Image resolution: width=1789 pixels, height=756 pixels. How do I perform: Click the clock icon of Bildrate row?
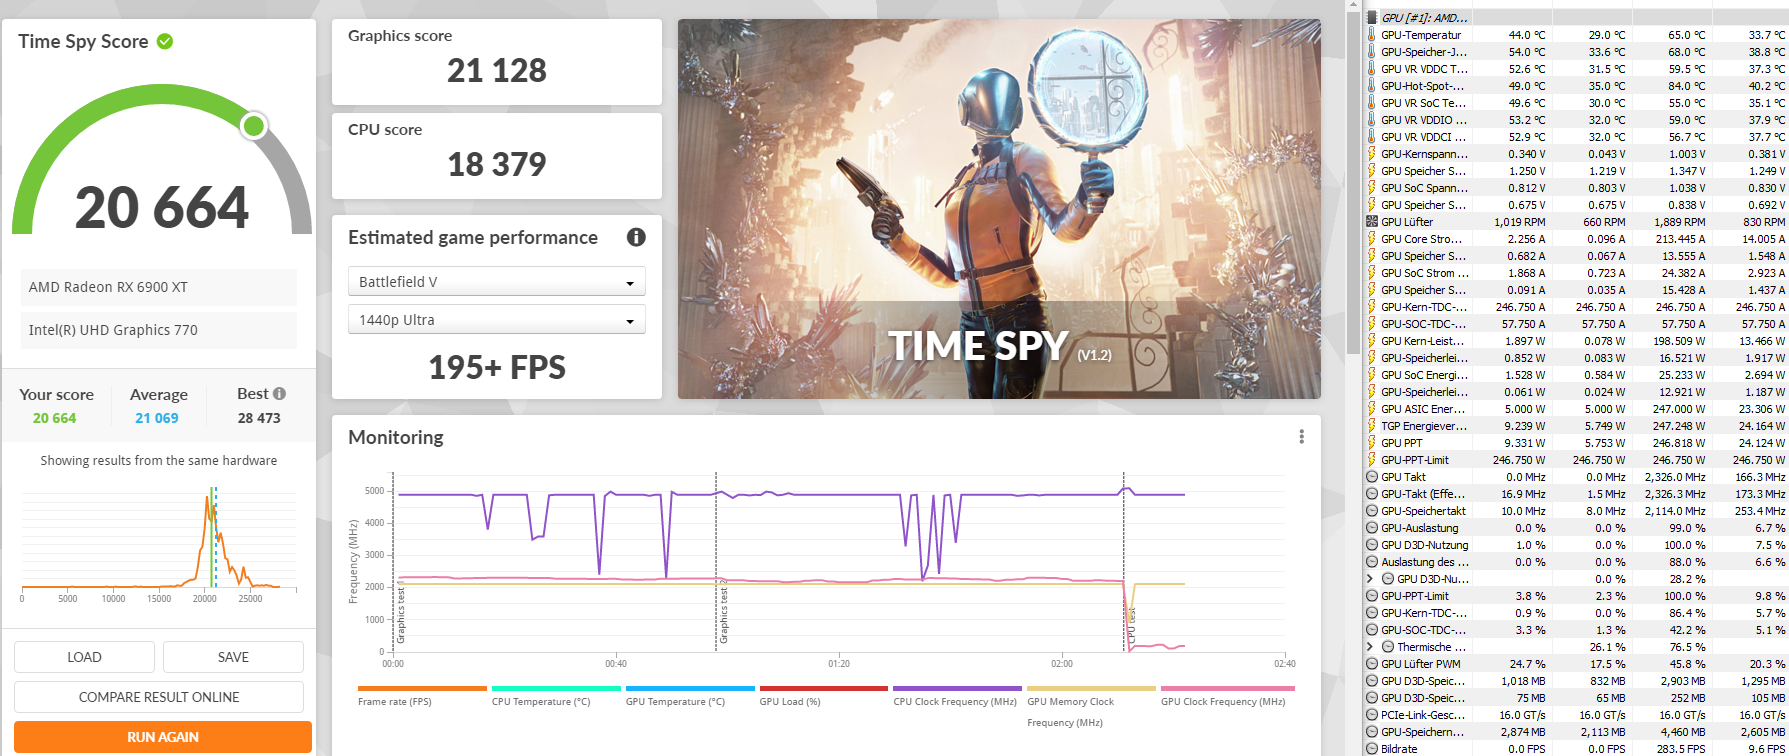coord(1372,749)
